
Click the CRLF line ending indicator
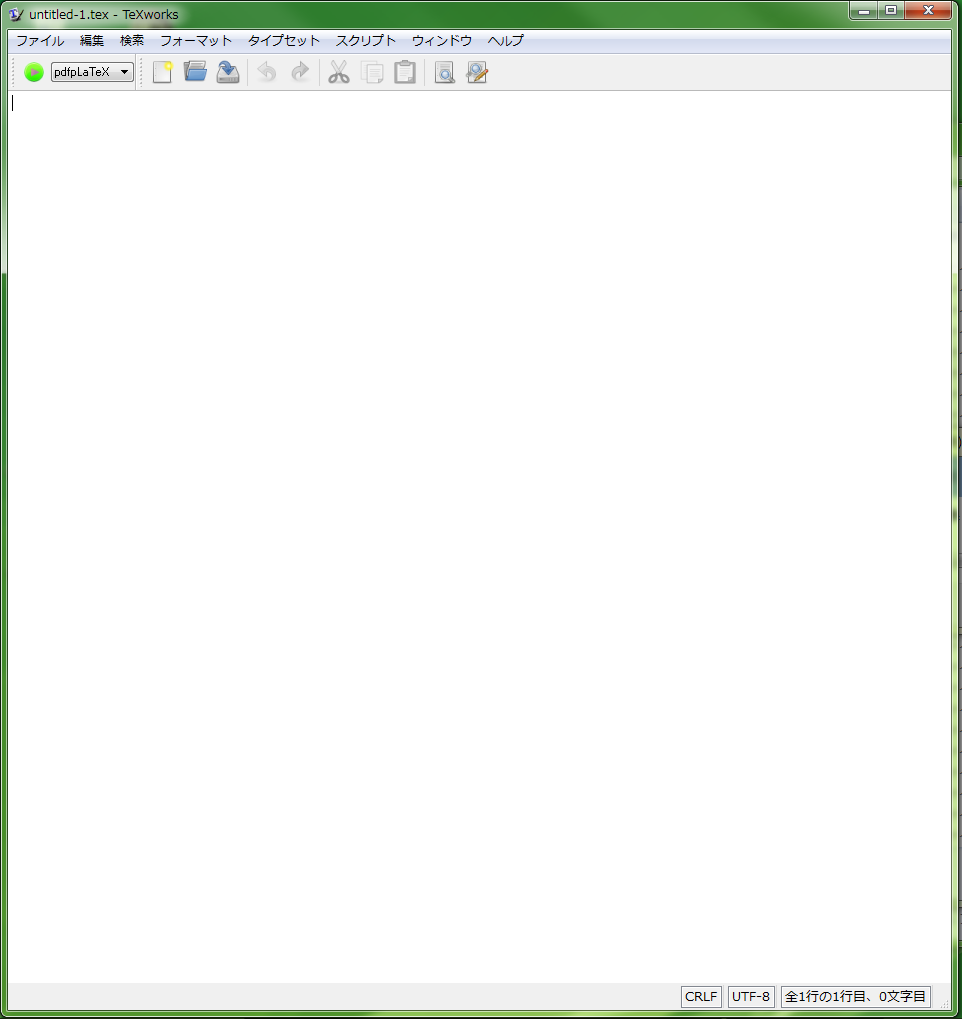pos(701,996)
